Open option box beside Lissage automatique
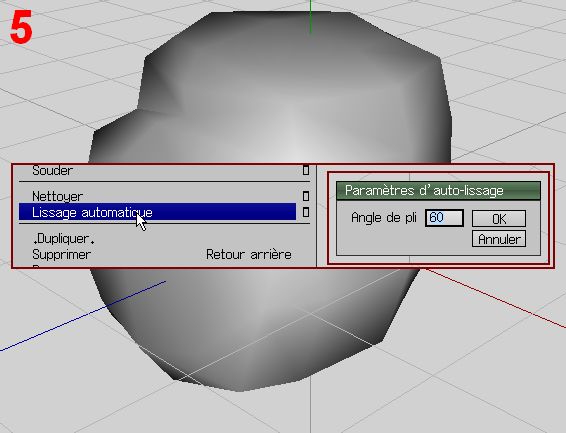Viewport: 566px width, 433px height. (306, 212)
